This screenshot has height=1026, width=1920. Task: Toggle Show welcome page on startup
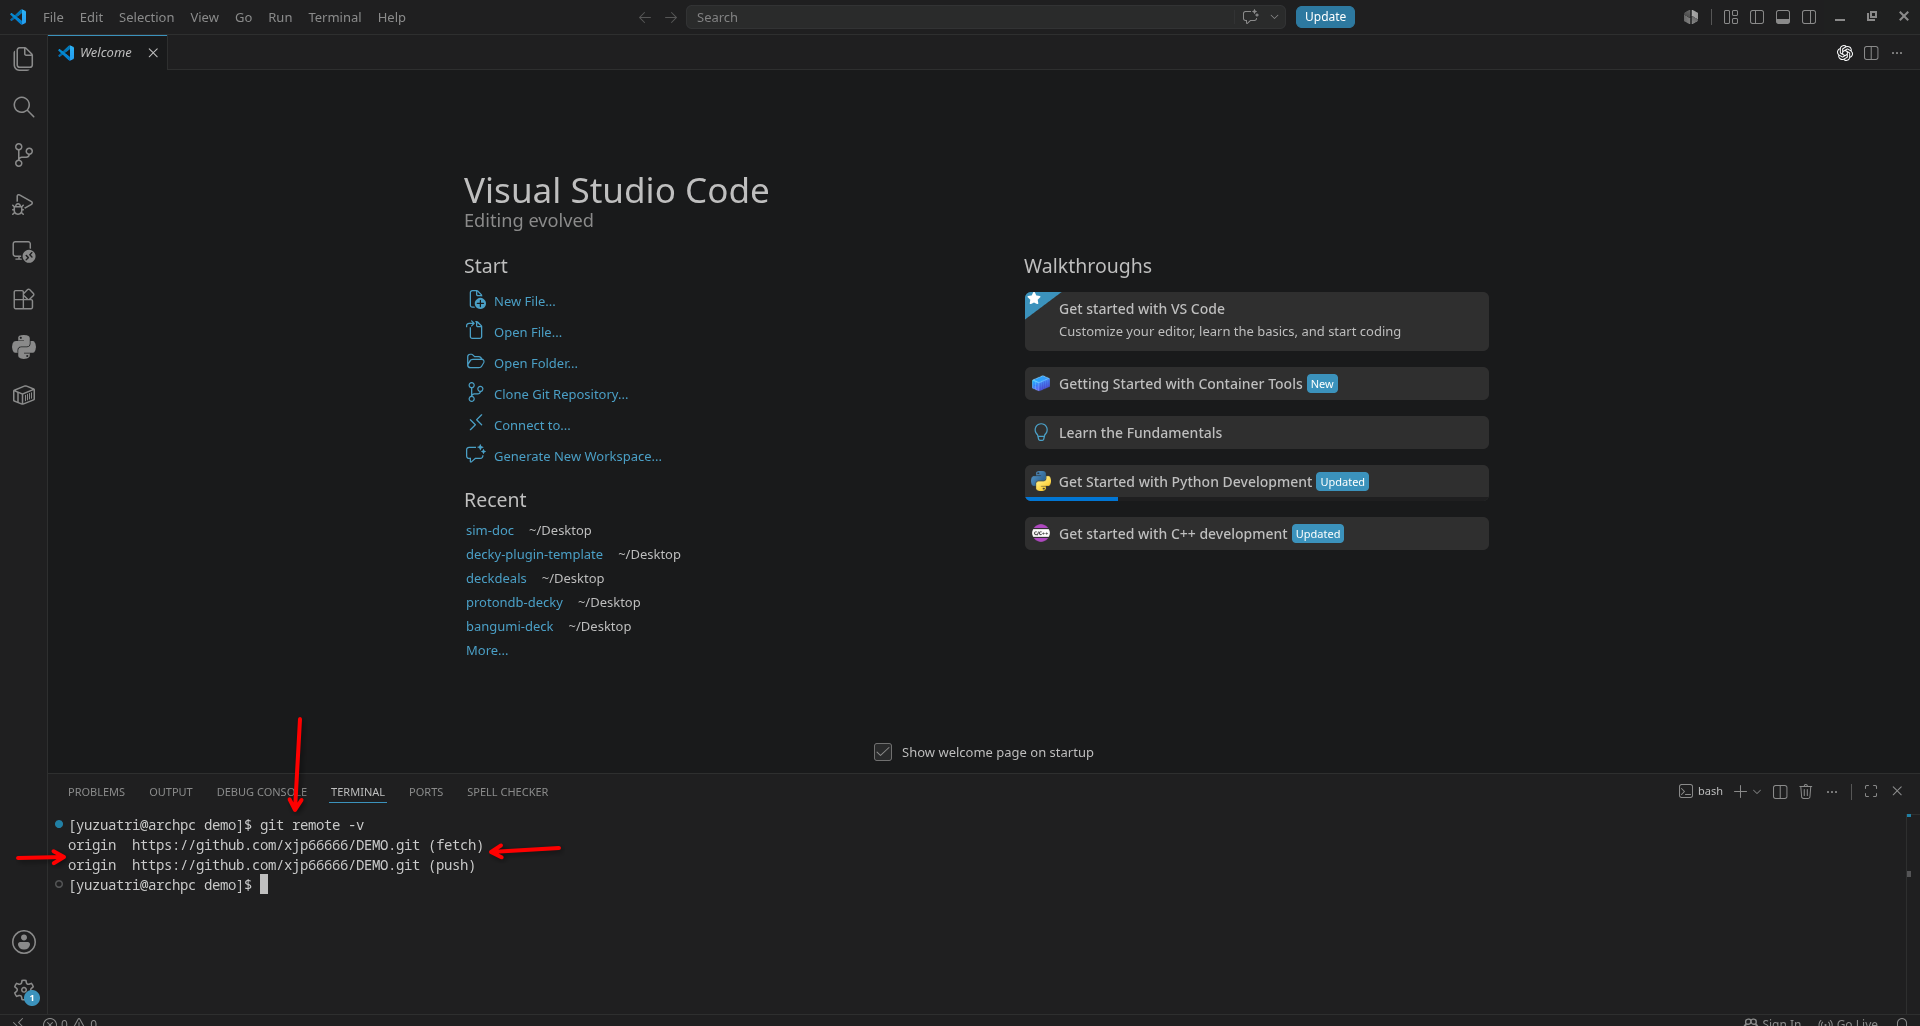click(x=883, y=752)
